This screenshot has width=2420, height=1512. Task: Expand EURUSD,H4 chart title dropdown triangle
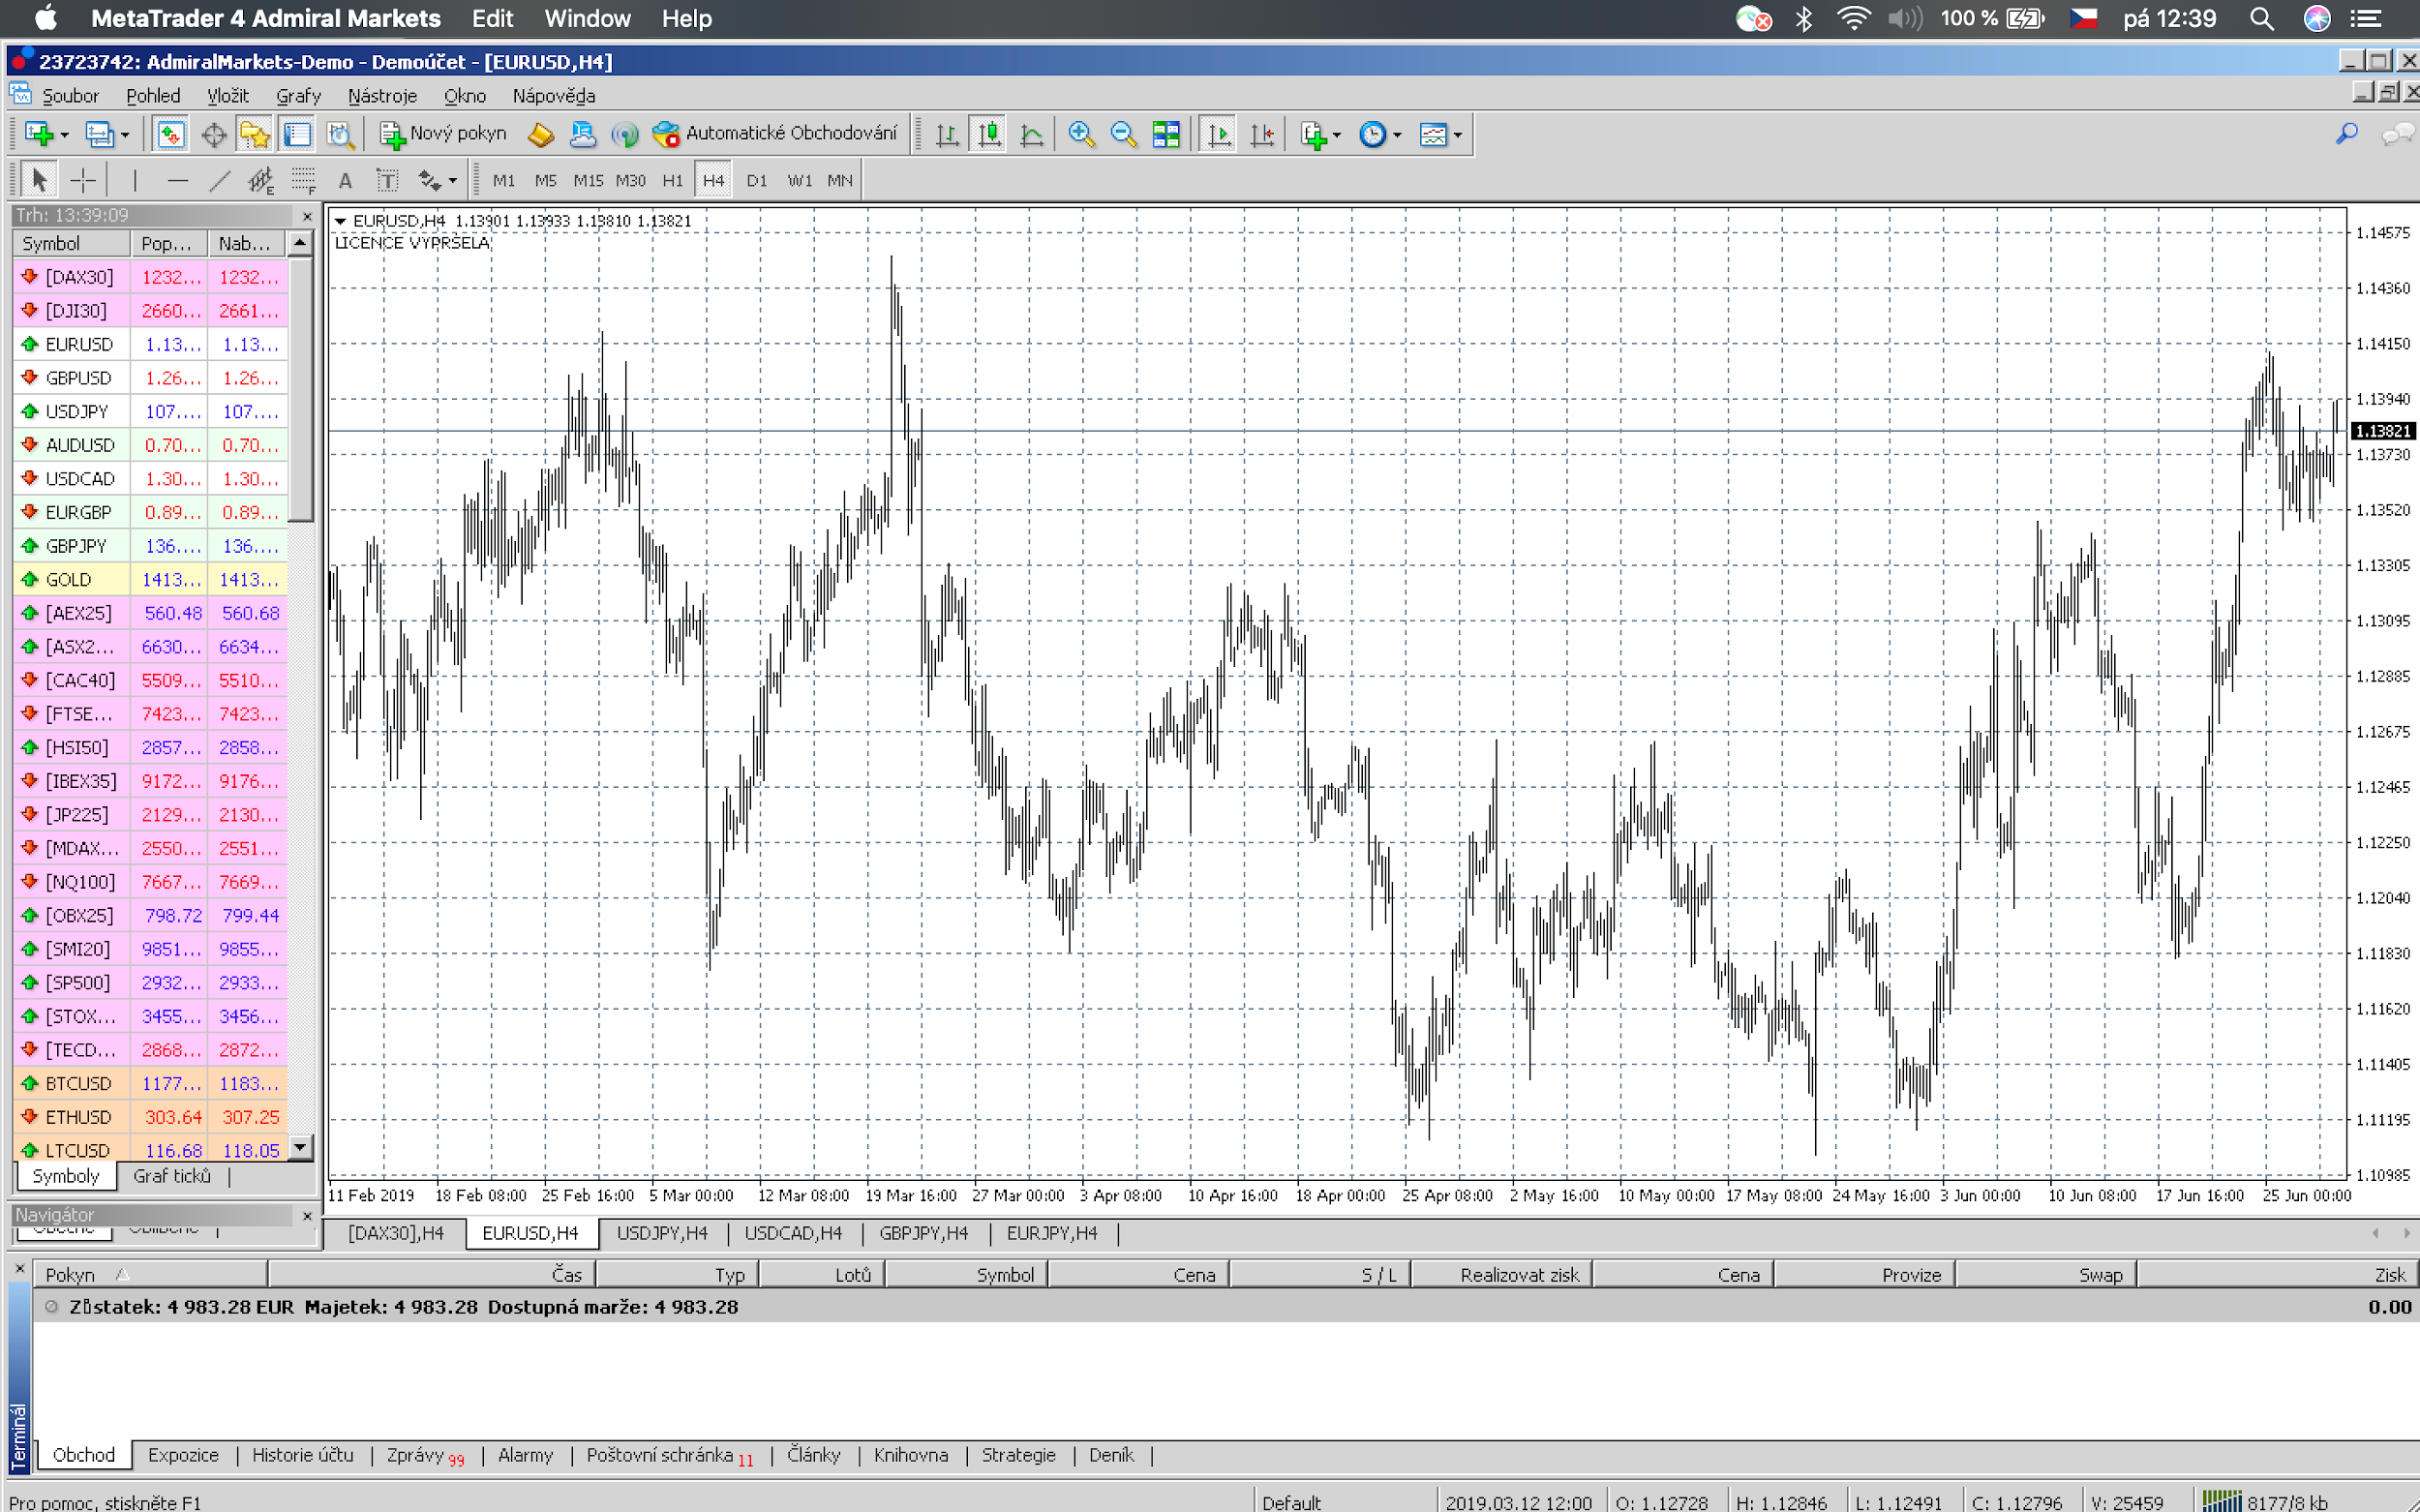340,221
